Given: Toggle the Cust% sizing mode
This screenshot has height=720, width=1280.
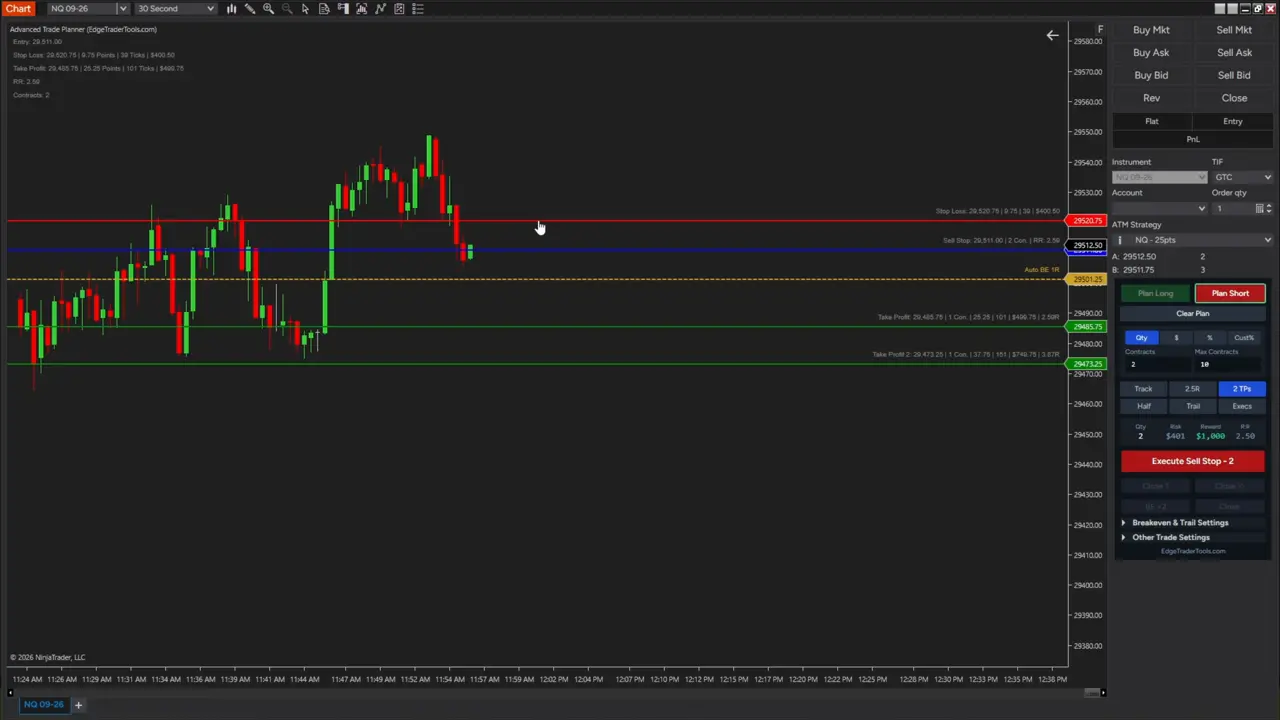Looking at the screenshot, I should 1244,338.
